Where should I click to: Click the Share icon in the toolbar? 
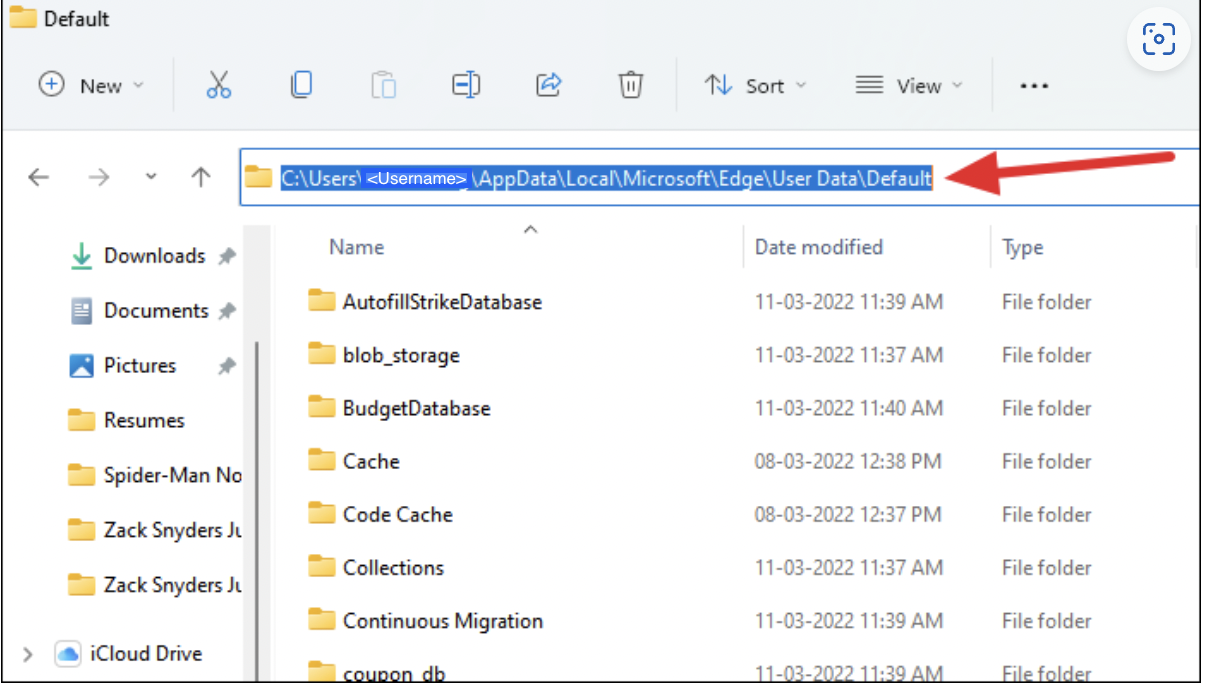tap(548, 85)
